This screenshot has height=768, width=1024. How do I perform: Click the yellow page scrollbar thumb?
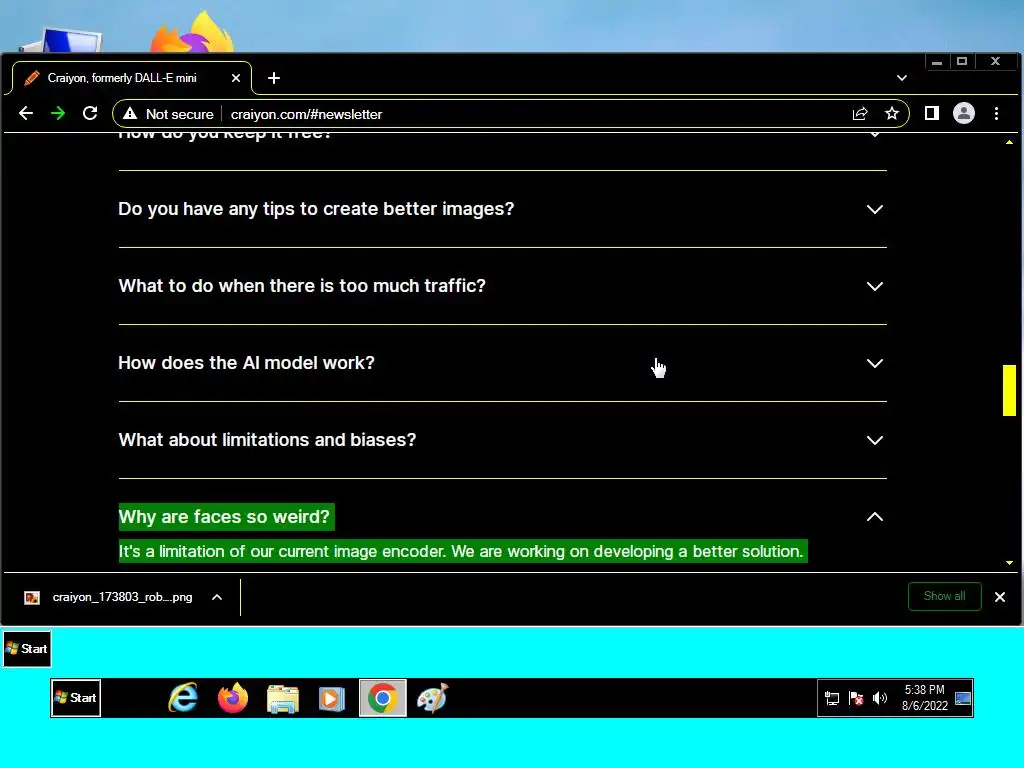[x=1009, y=391]
